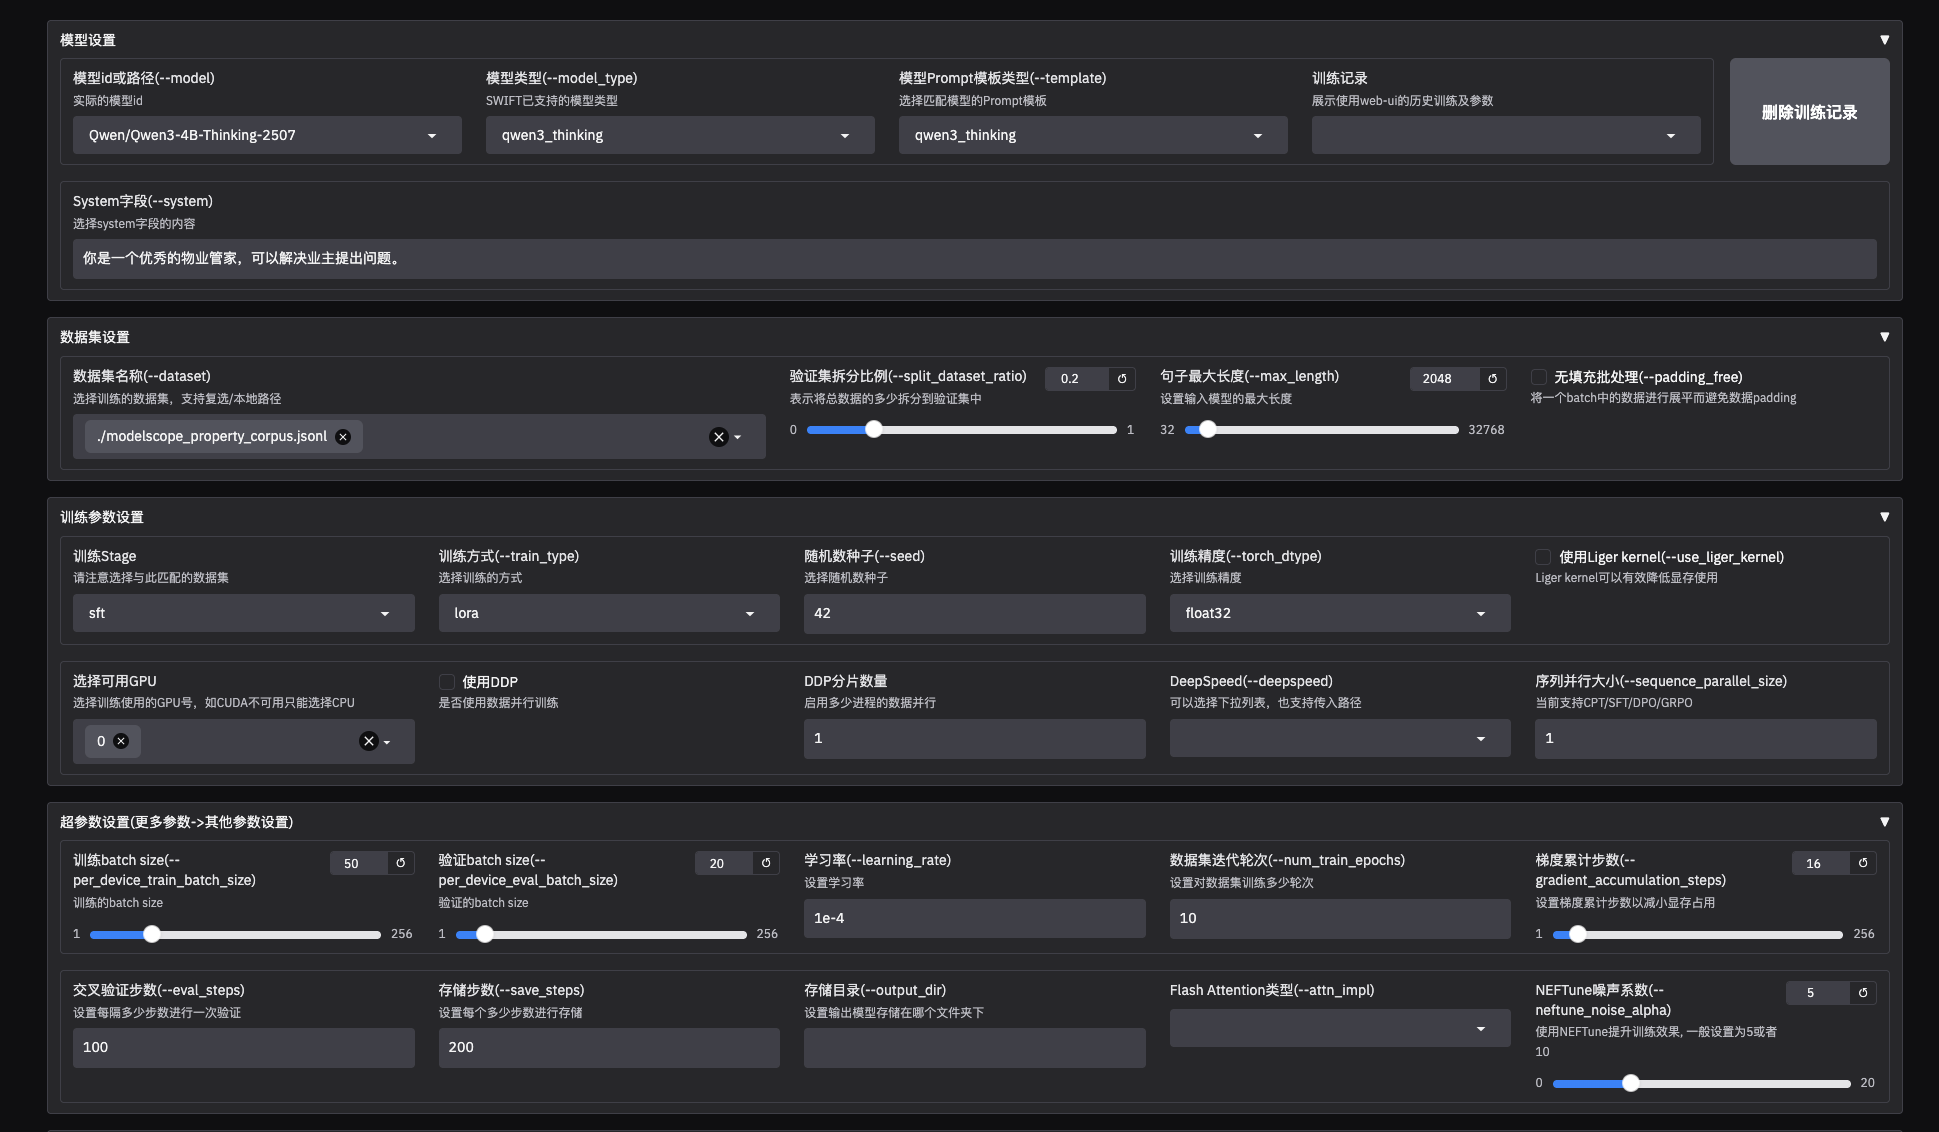
Task: Open the torch_dtype float32 dropdown
Action: coord(1339,613)
